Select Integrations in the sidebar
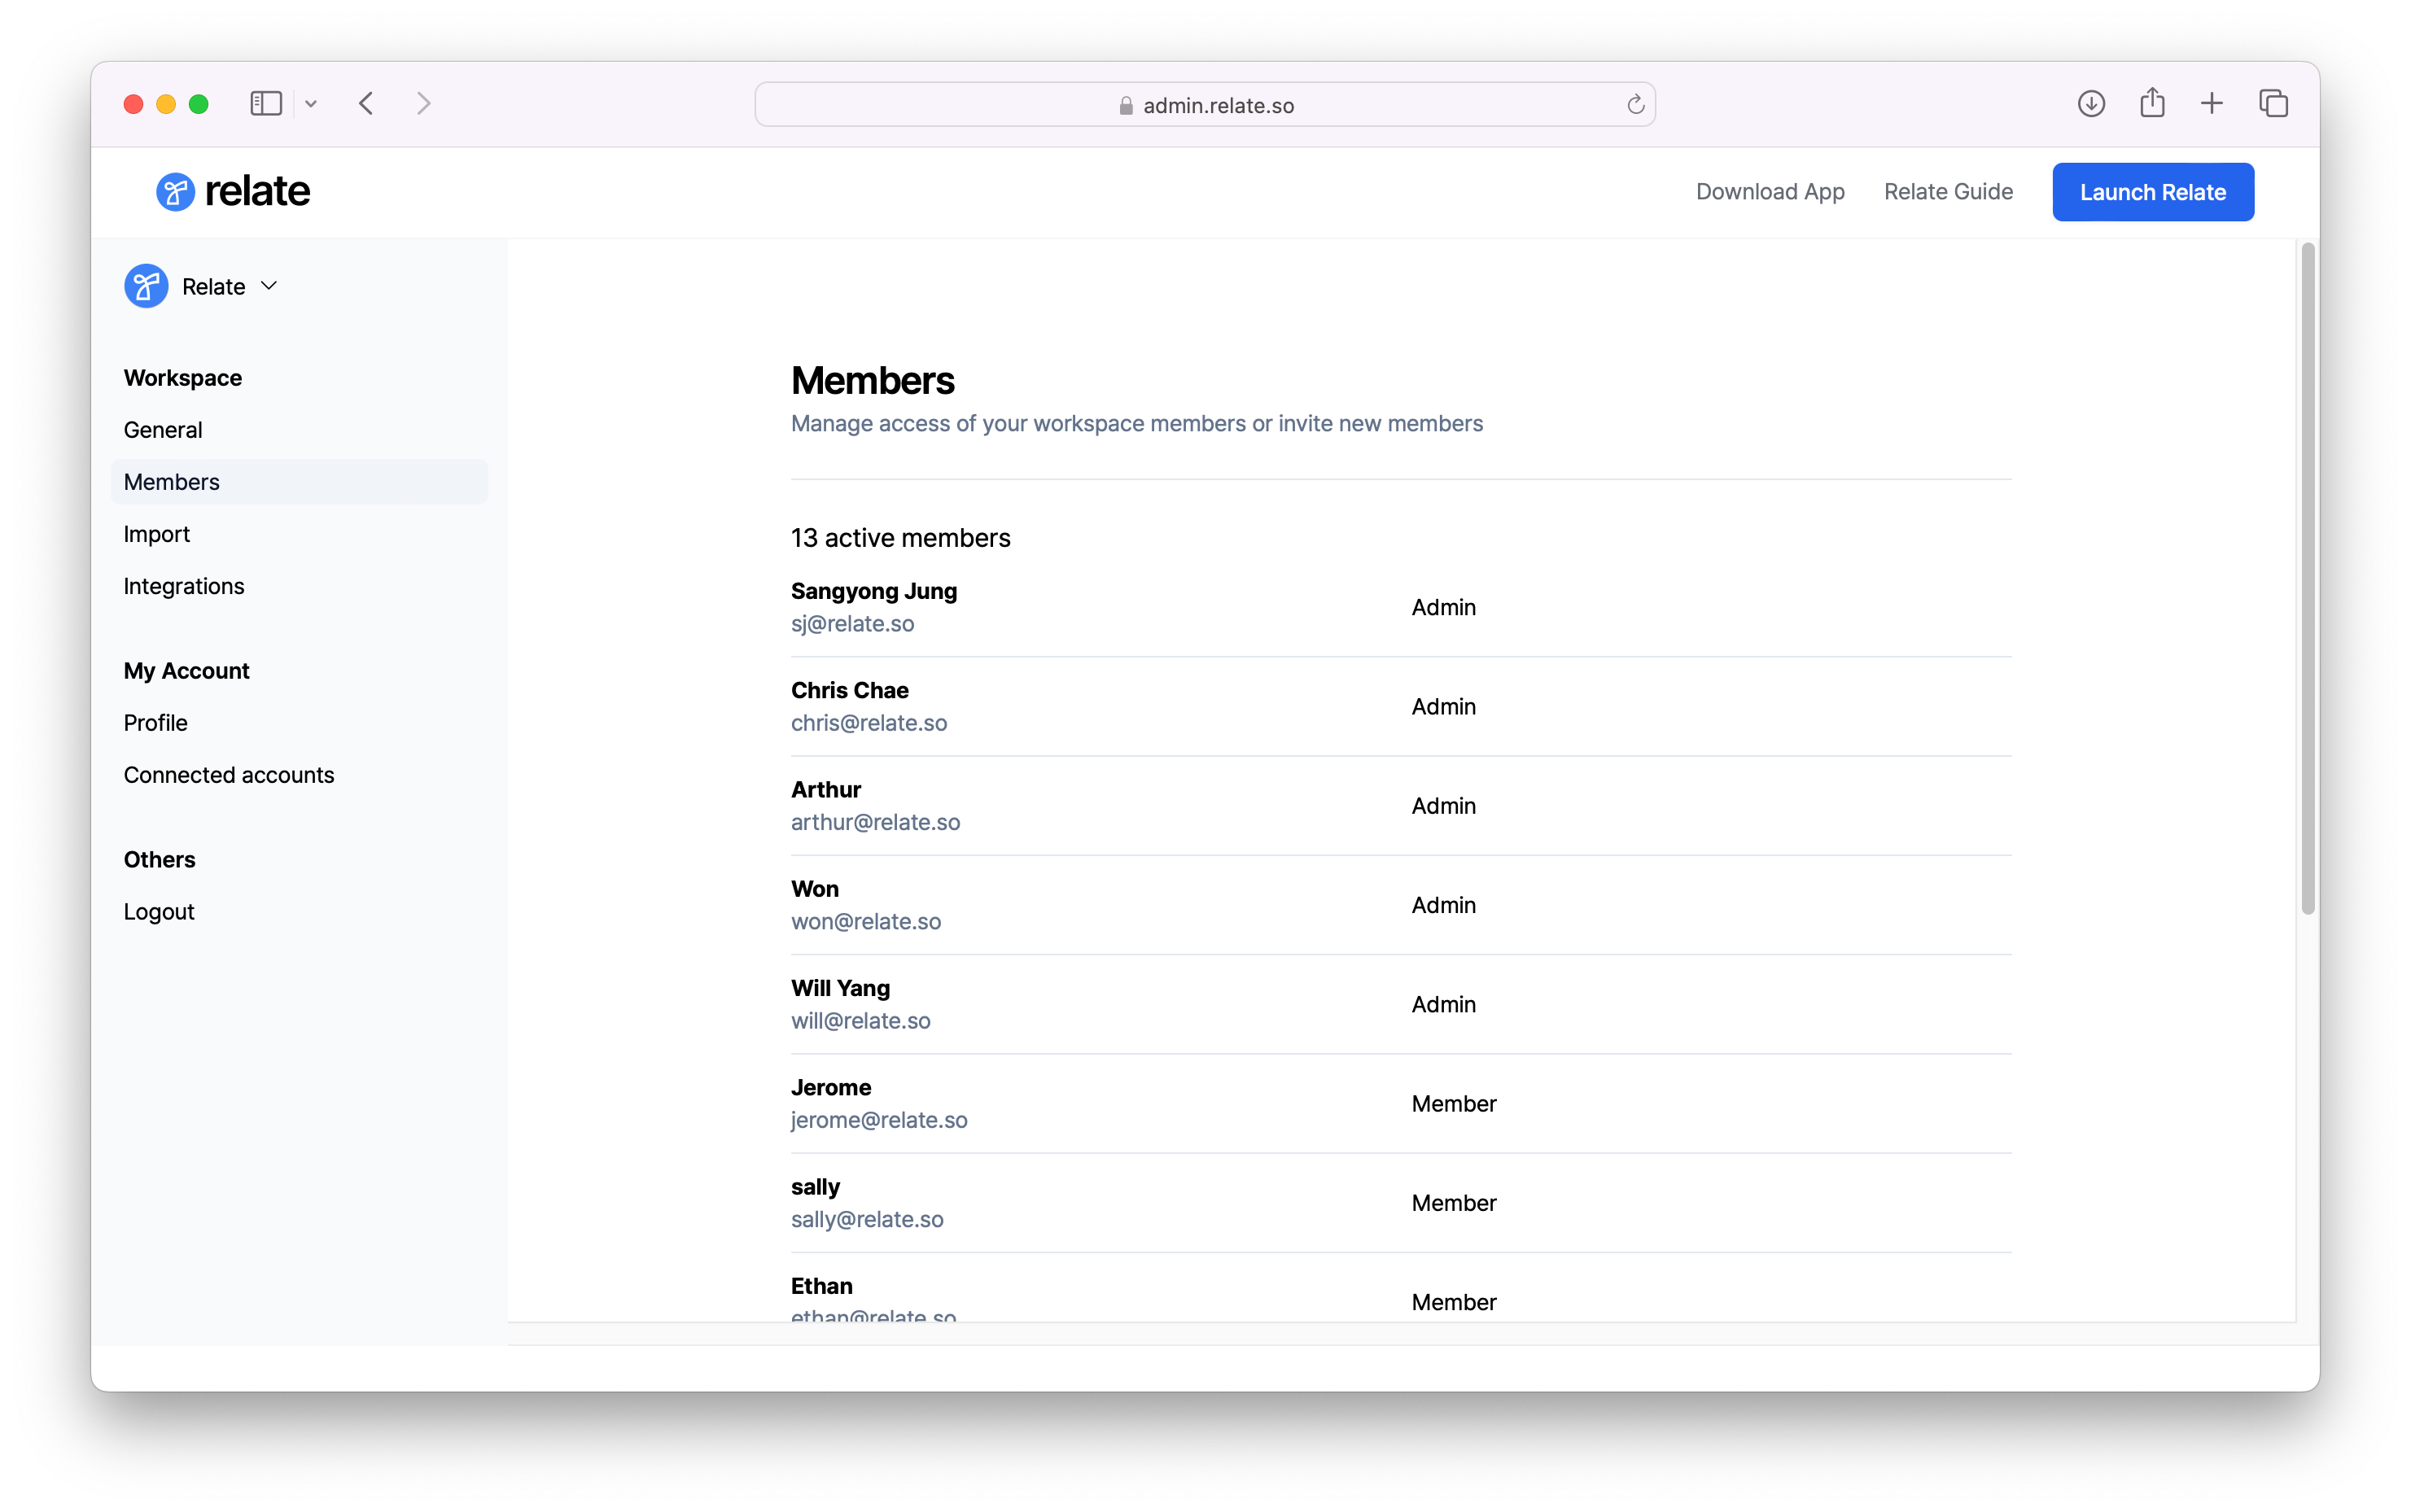This screenshot has height=1512, width=2411. coord(184,586)
